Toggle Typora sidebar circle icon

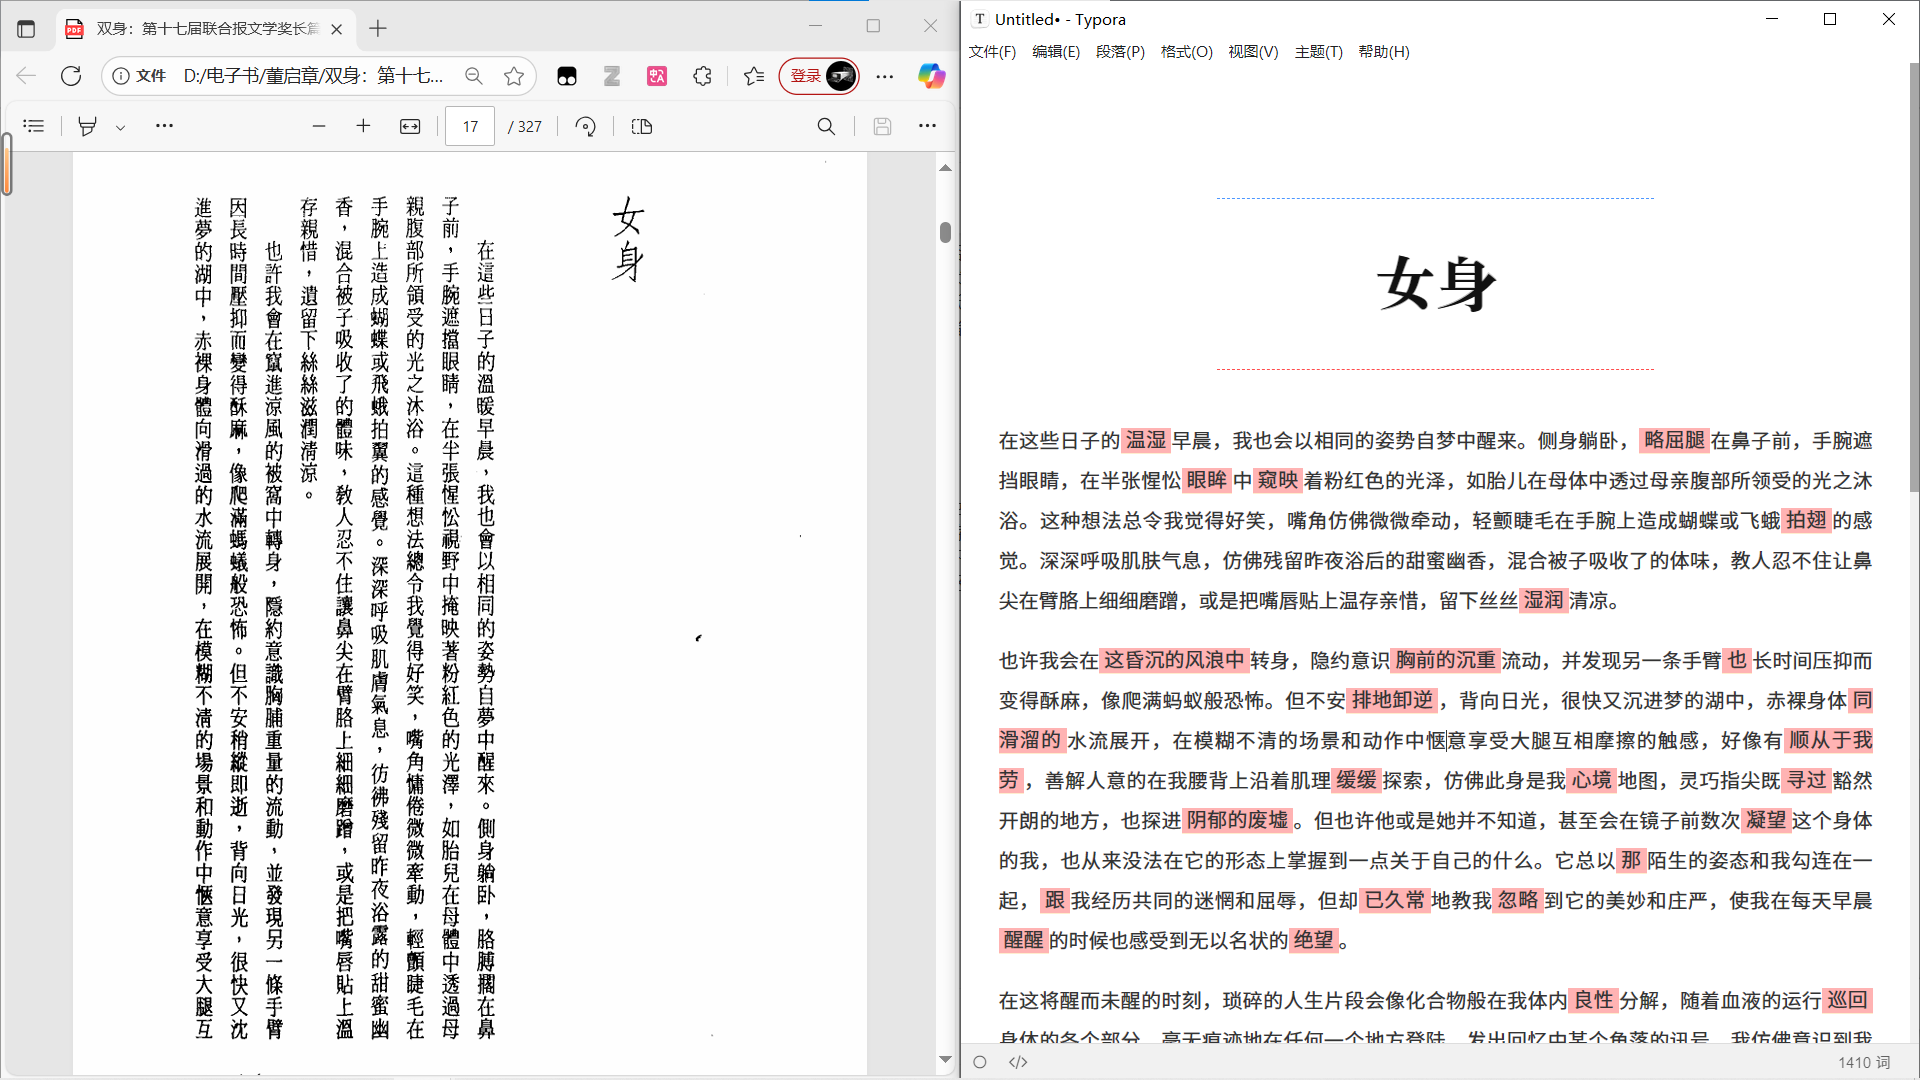click(980, 1062)
